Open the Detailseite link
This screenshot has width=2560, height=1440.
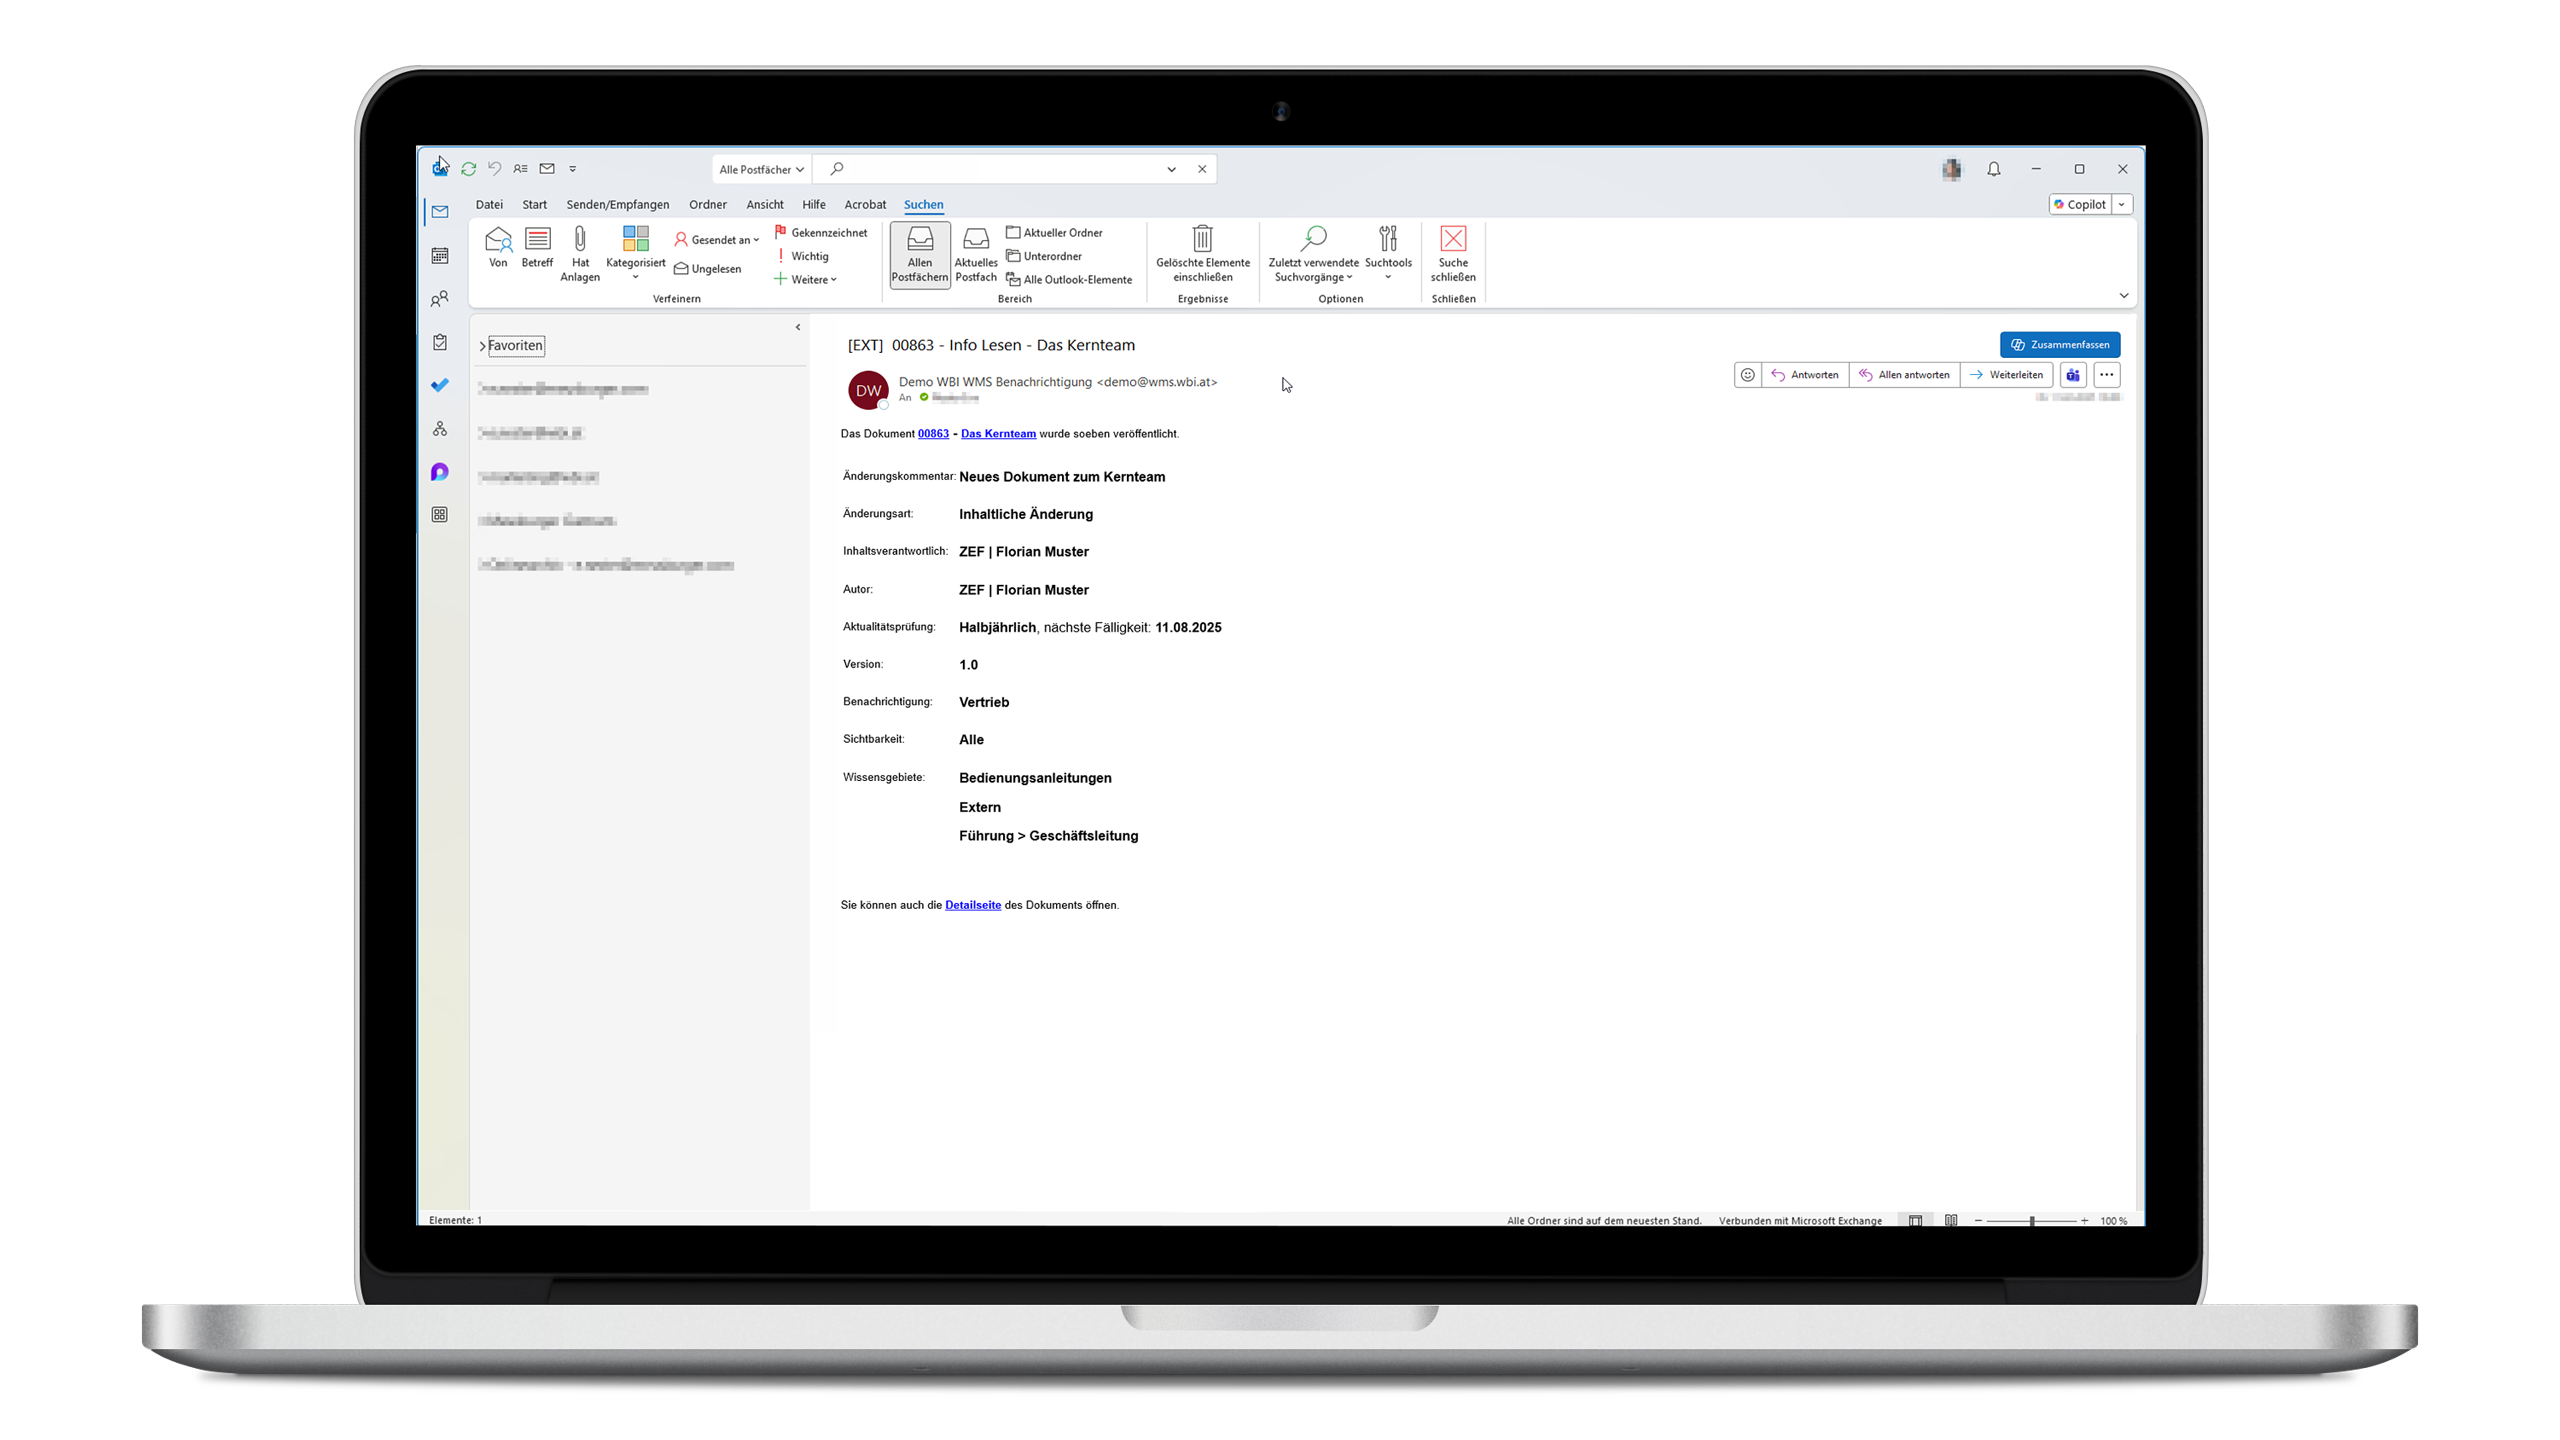click(x=972, y=905)
